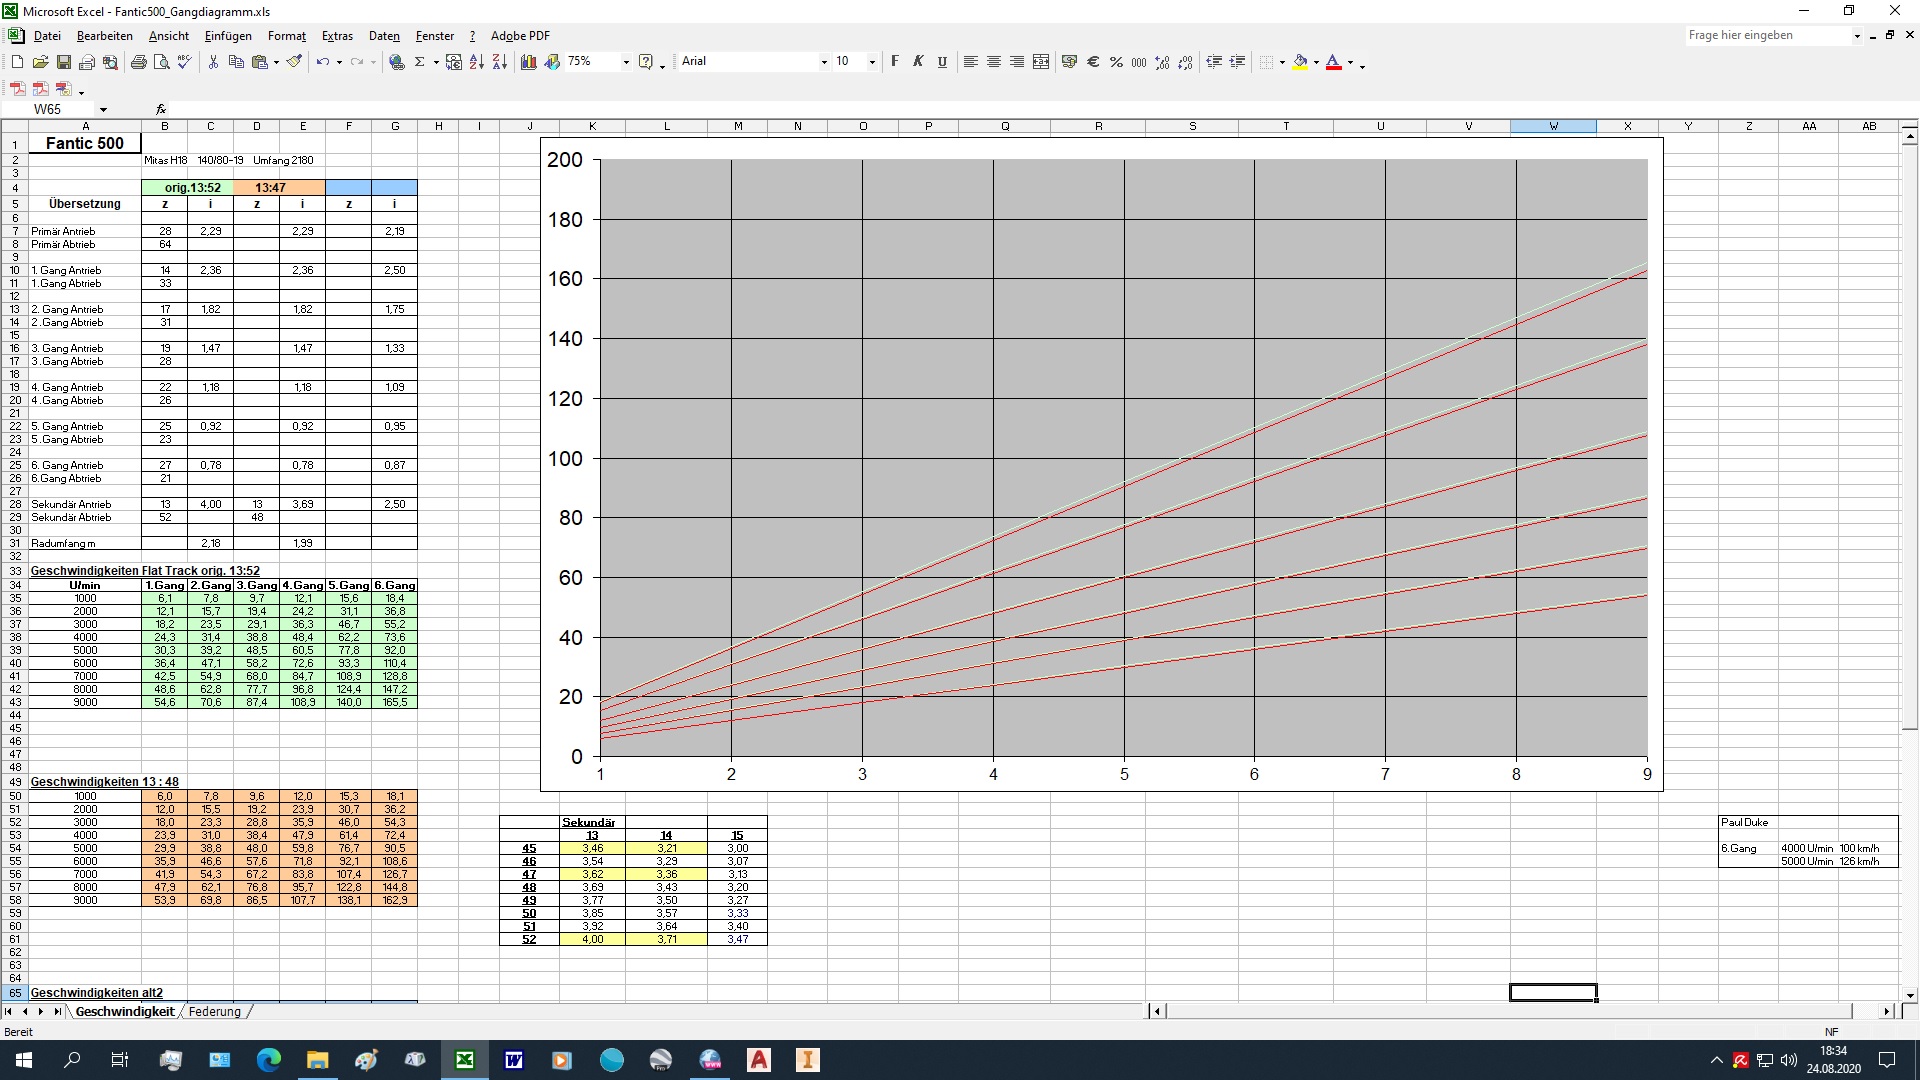
Task: Click the Percent Style button
Action: tap(1116, 62)
